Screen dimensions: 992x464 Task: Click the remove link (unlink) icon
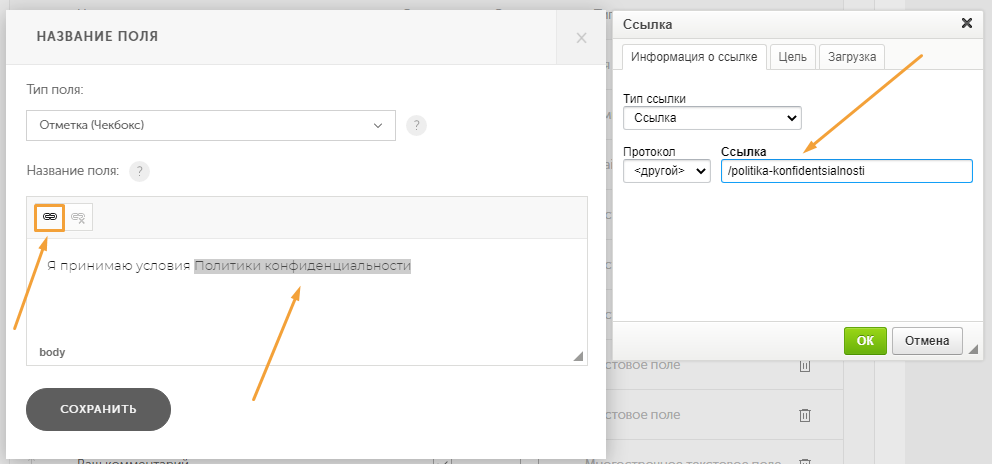click(x=78, y=217)
